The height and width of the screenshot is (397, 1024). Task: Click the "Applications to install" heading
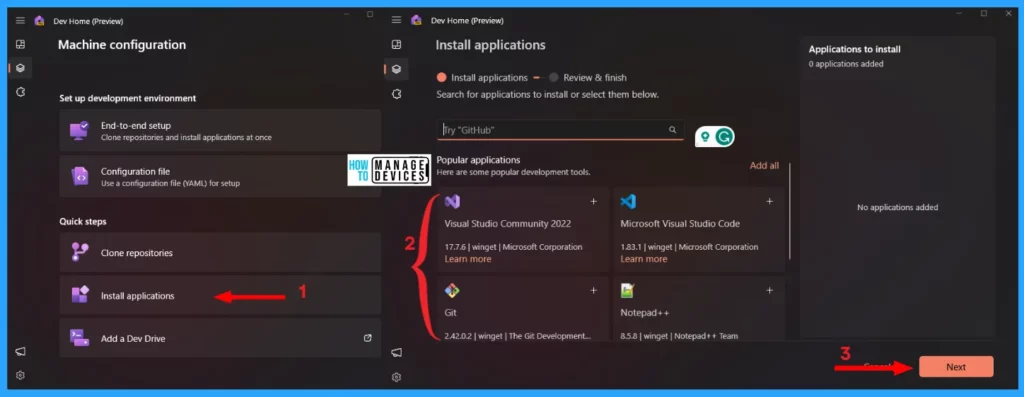(x=855, y=49)
